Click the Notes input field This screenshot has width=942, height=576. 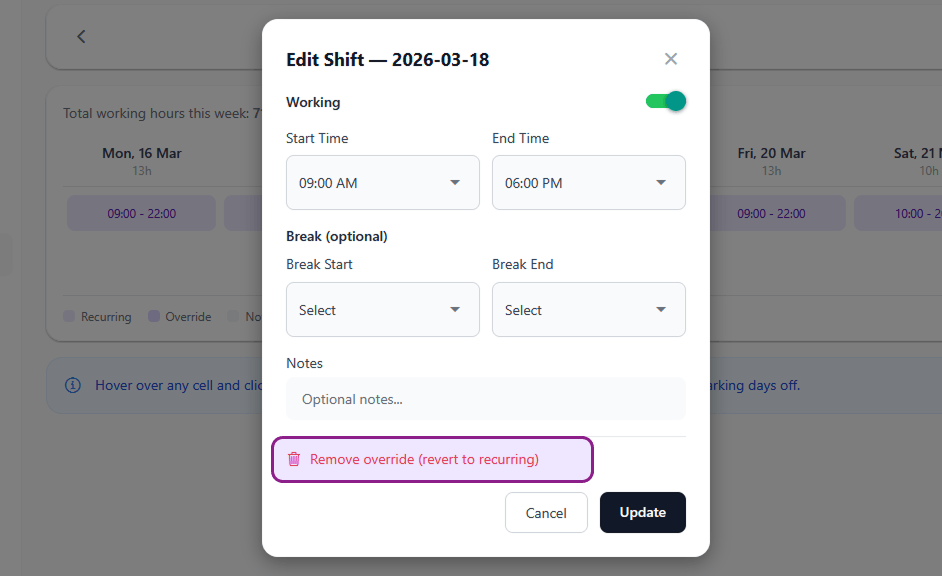tap(486, 399)
